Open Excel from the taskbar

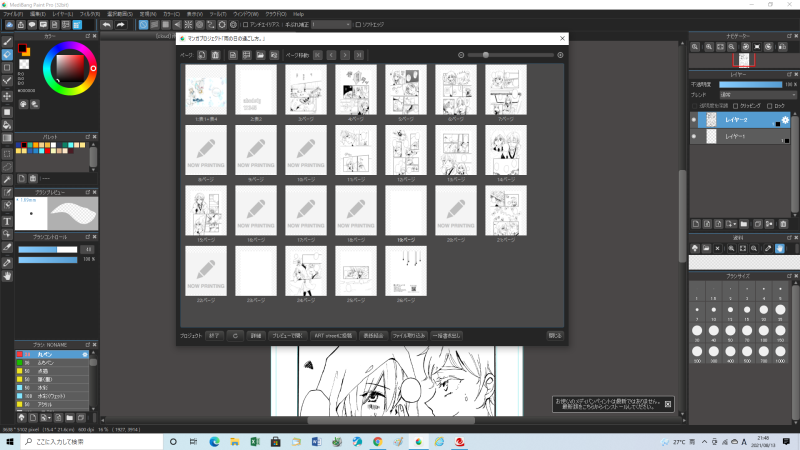tap(255, 442)
